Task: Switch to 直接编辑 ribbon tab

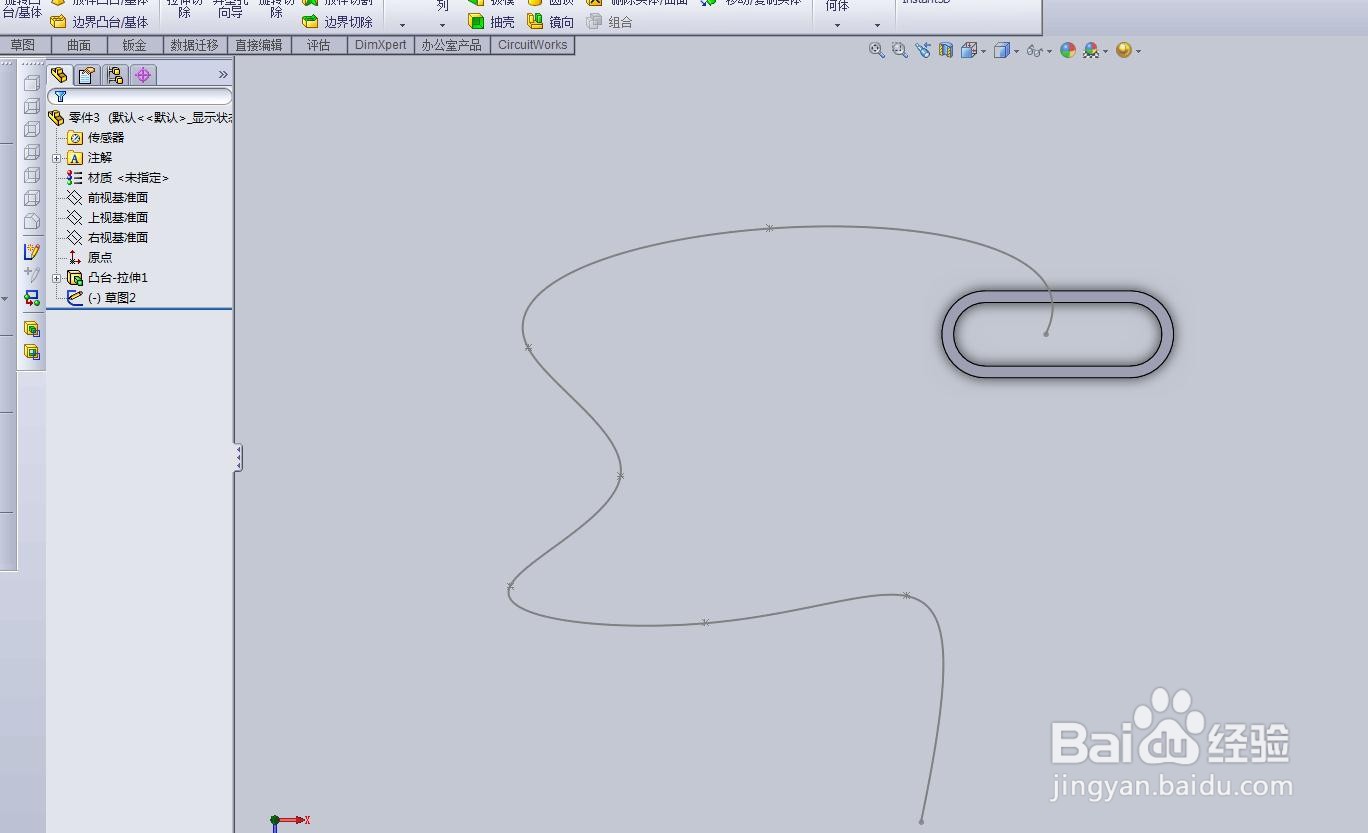Action: pyautogui.click(x=259, y=45)
